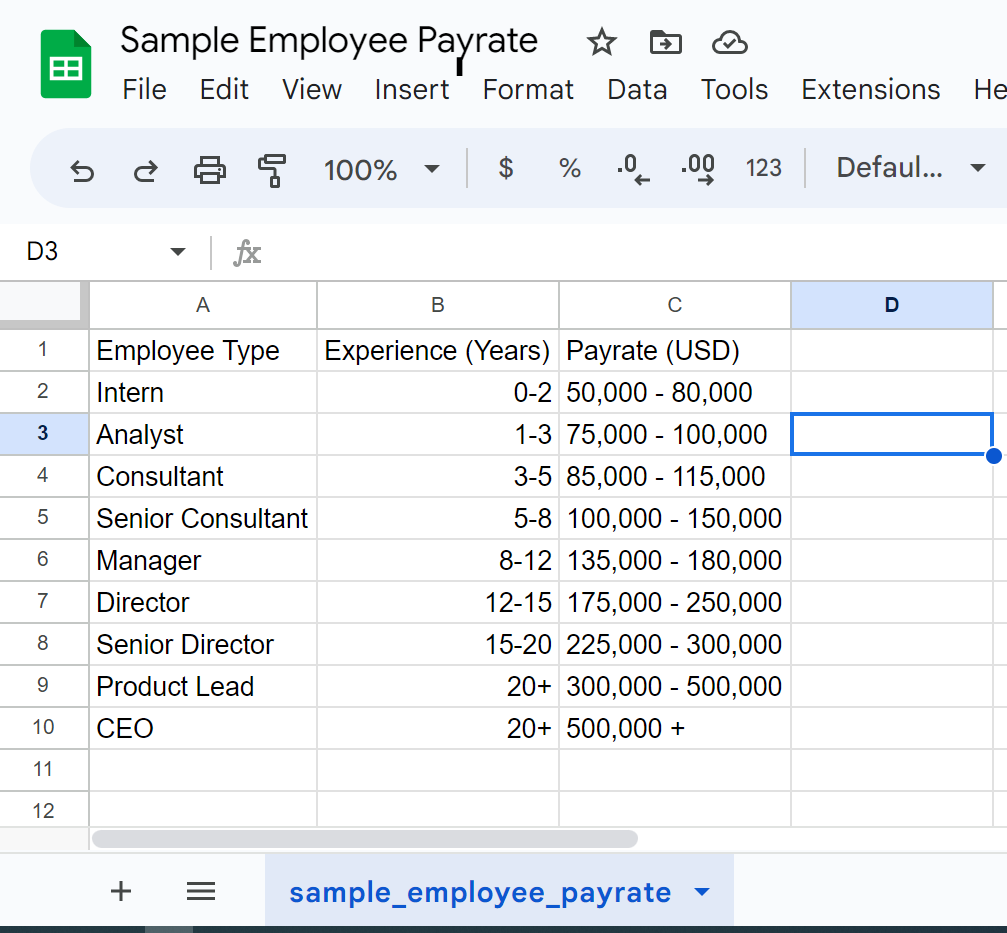
Task: Move spreadsheet to a folder
Action: [x=665, y=43]
